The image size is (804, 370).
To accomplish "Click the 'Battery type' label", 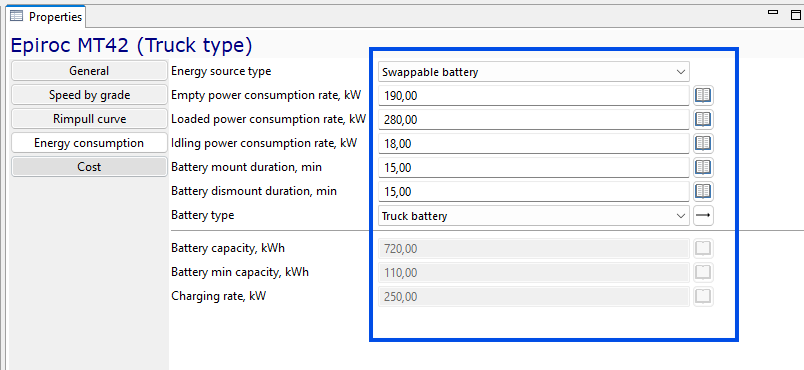I will click(x=203, y=215).
